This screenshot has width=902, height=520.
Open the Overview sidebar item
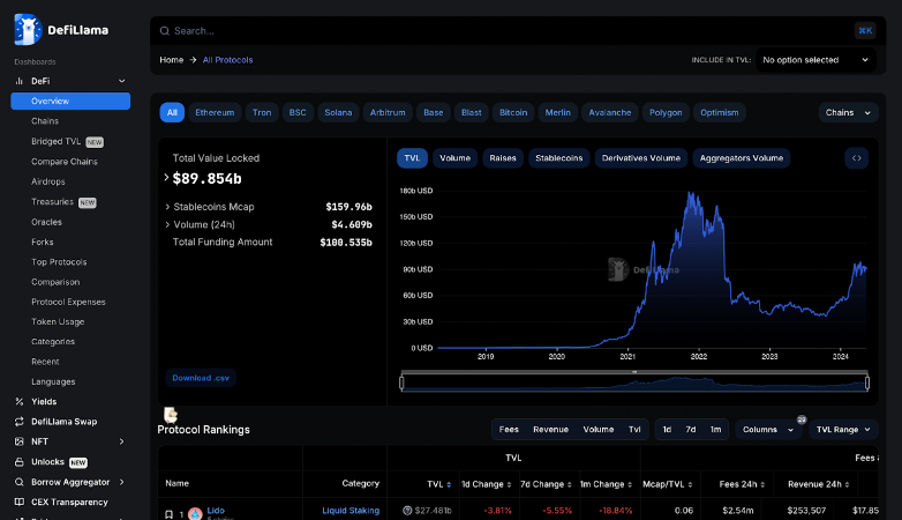click(70, 101)
